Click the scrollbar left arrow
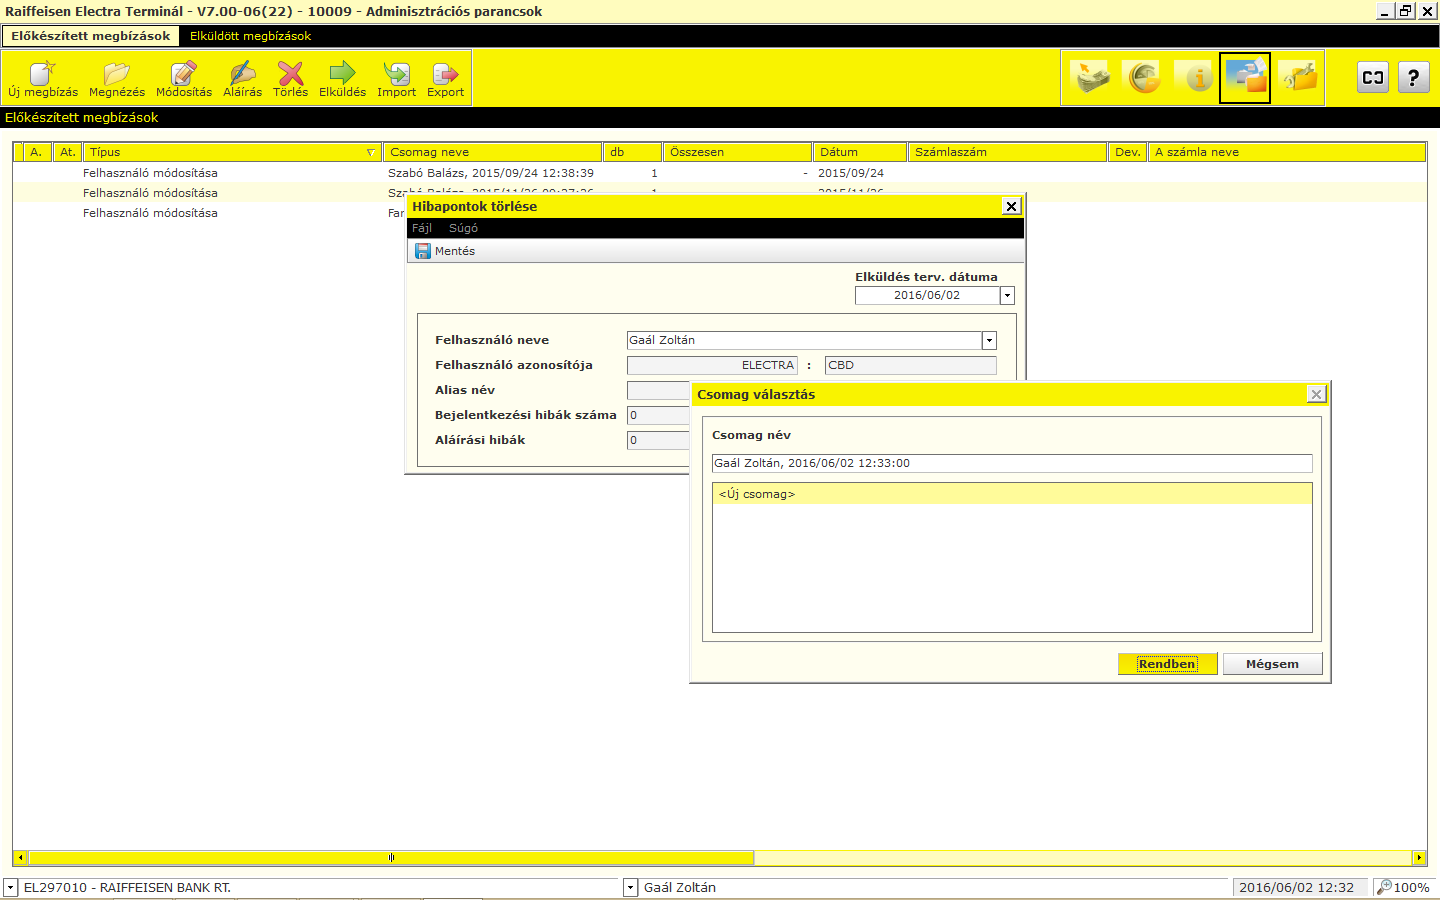The width and height of the screenshot is (1440, 900). pos(19,857)
